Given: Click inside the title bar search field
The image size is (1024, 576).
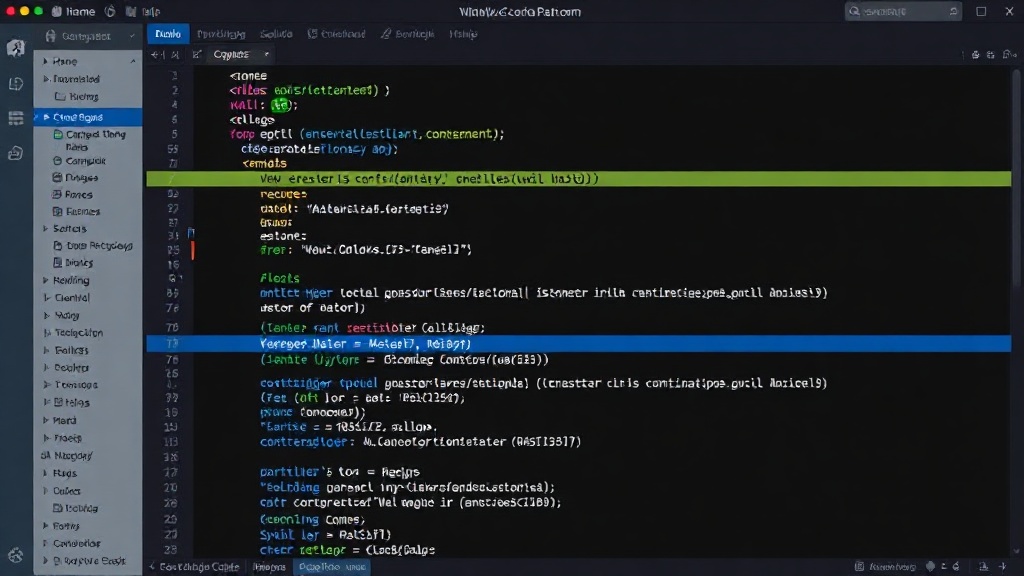Looking at the screenshot, I should click(903, 11).
